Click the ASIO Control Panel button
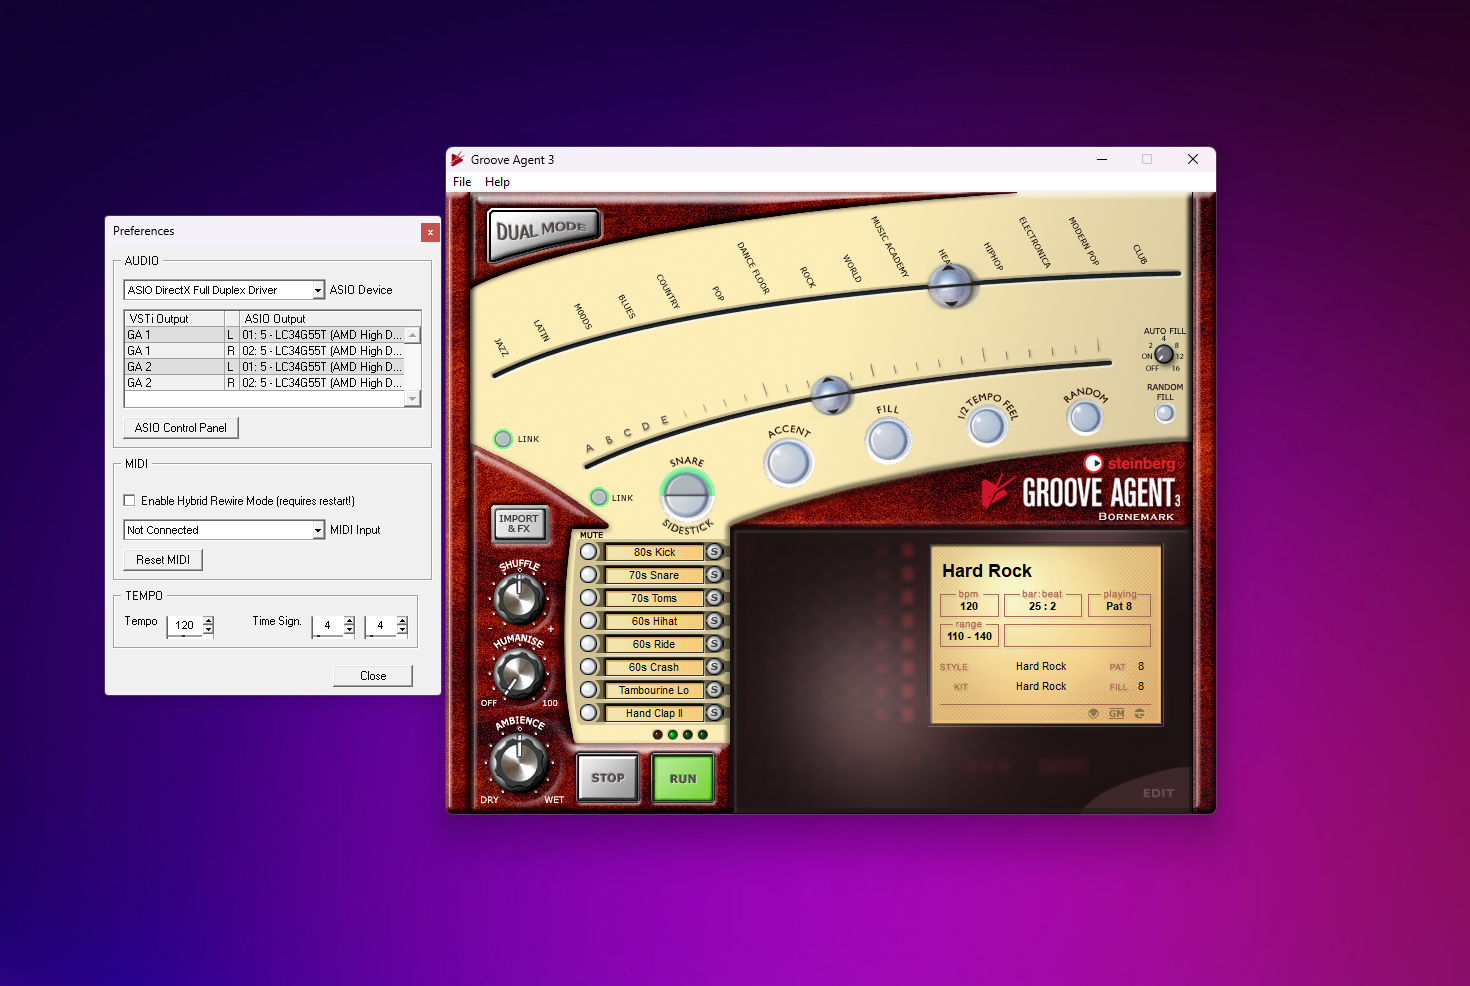The width and height of the screenshot is (1470, 986). (x=181, y=428)
